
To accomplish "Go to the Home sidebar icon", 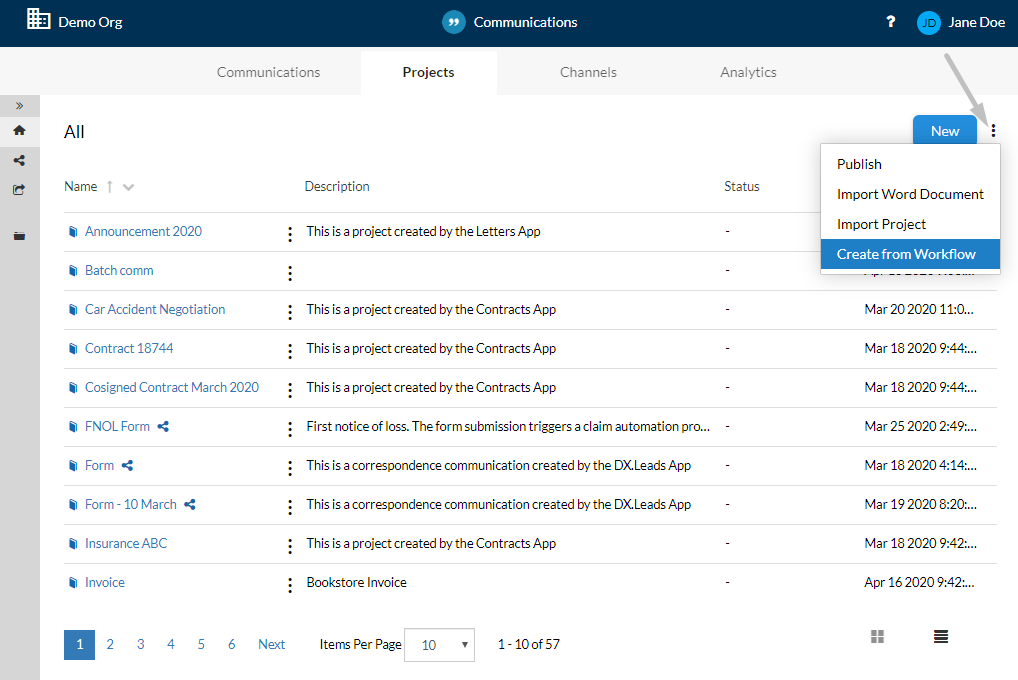I will 19,131.
